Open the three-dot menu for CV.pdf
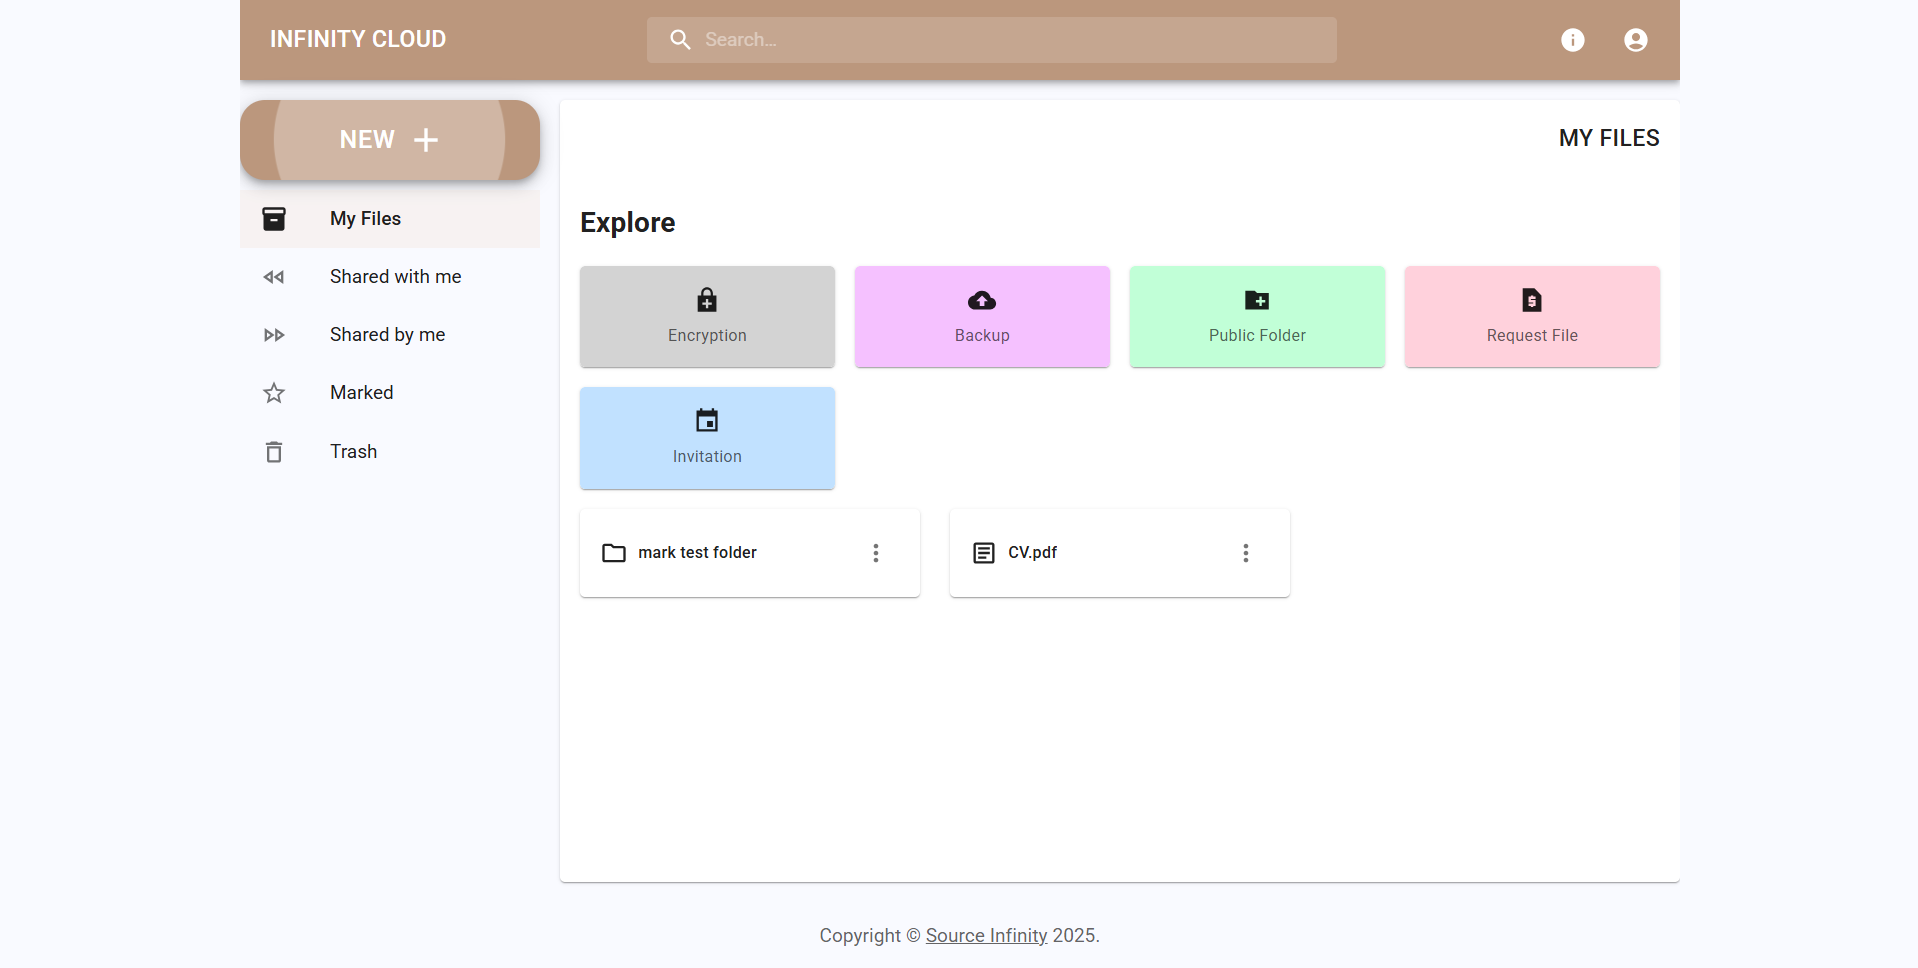The width and height of the screenshot is (1918, 968). point(1245,553)
